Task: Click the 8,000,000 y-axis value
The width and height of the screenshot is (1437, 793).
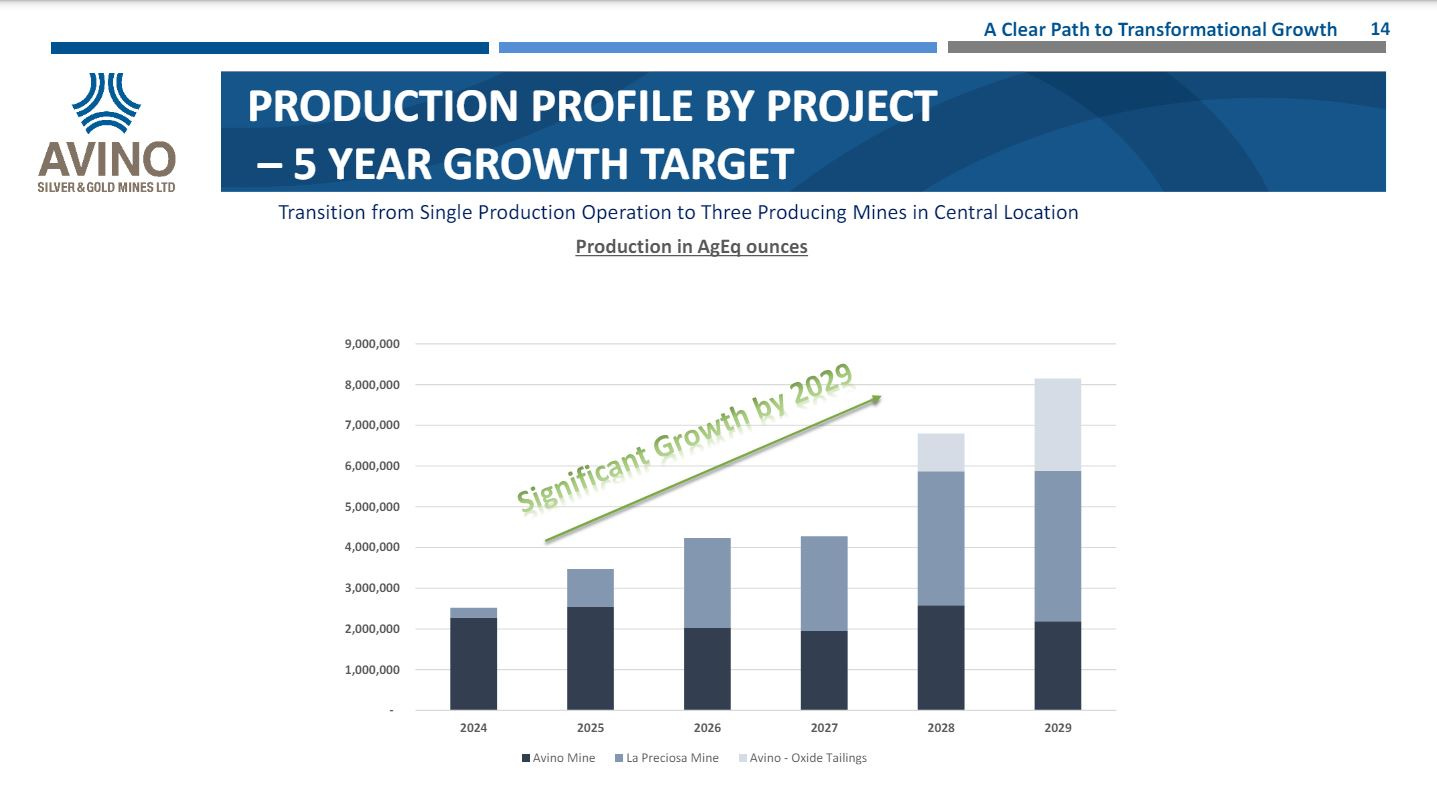Action: (x=371, y=385)
